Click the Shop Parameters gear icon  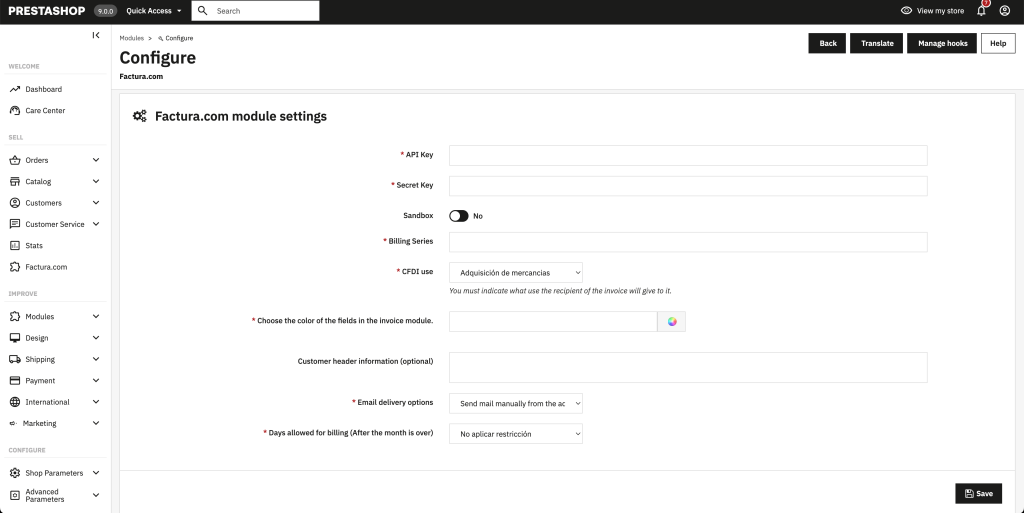coord(14,473)
